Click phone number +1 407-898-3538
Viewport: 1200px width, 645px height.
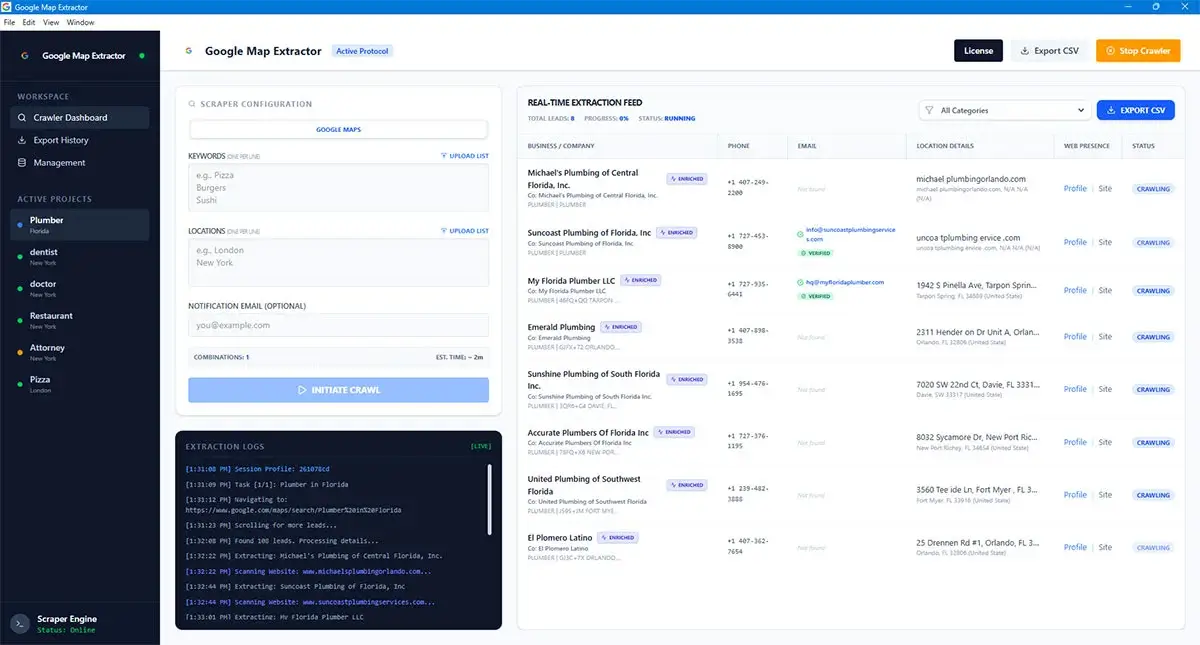[748, 336]
